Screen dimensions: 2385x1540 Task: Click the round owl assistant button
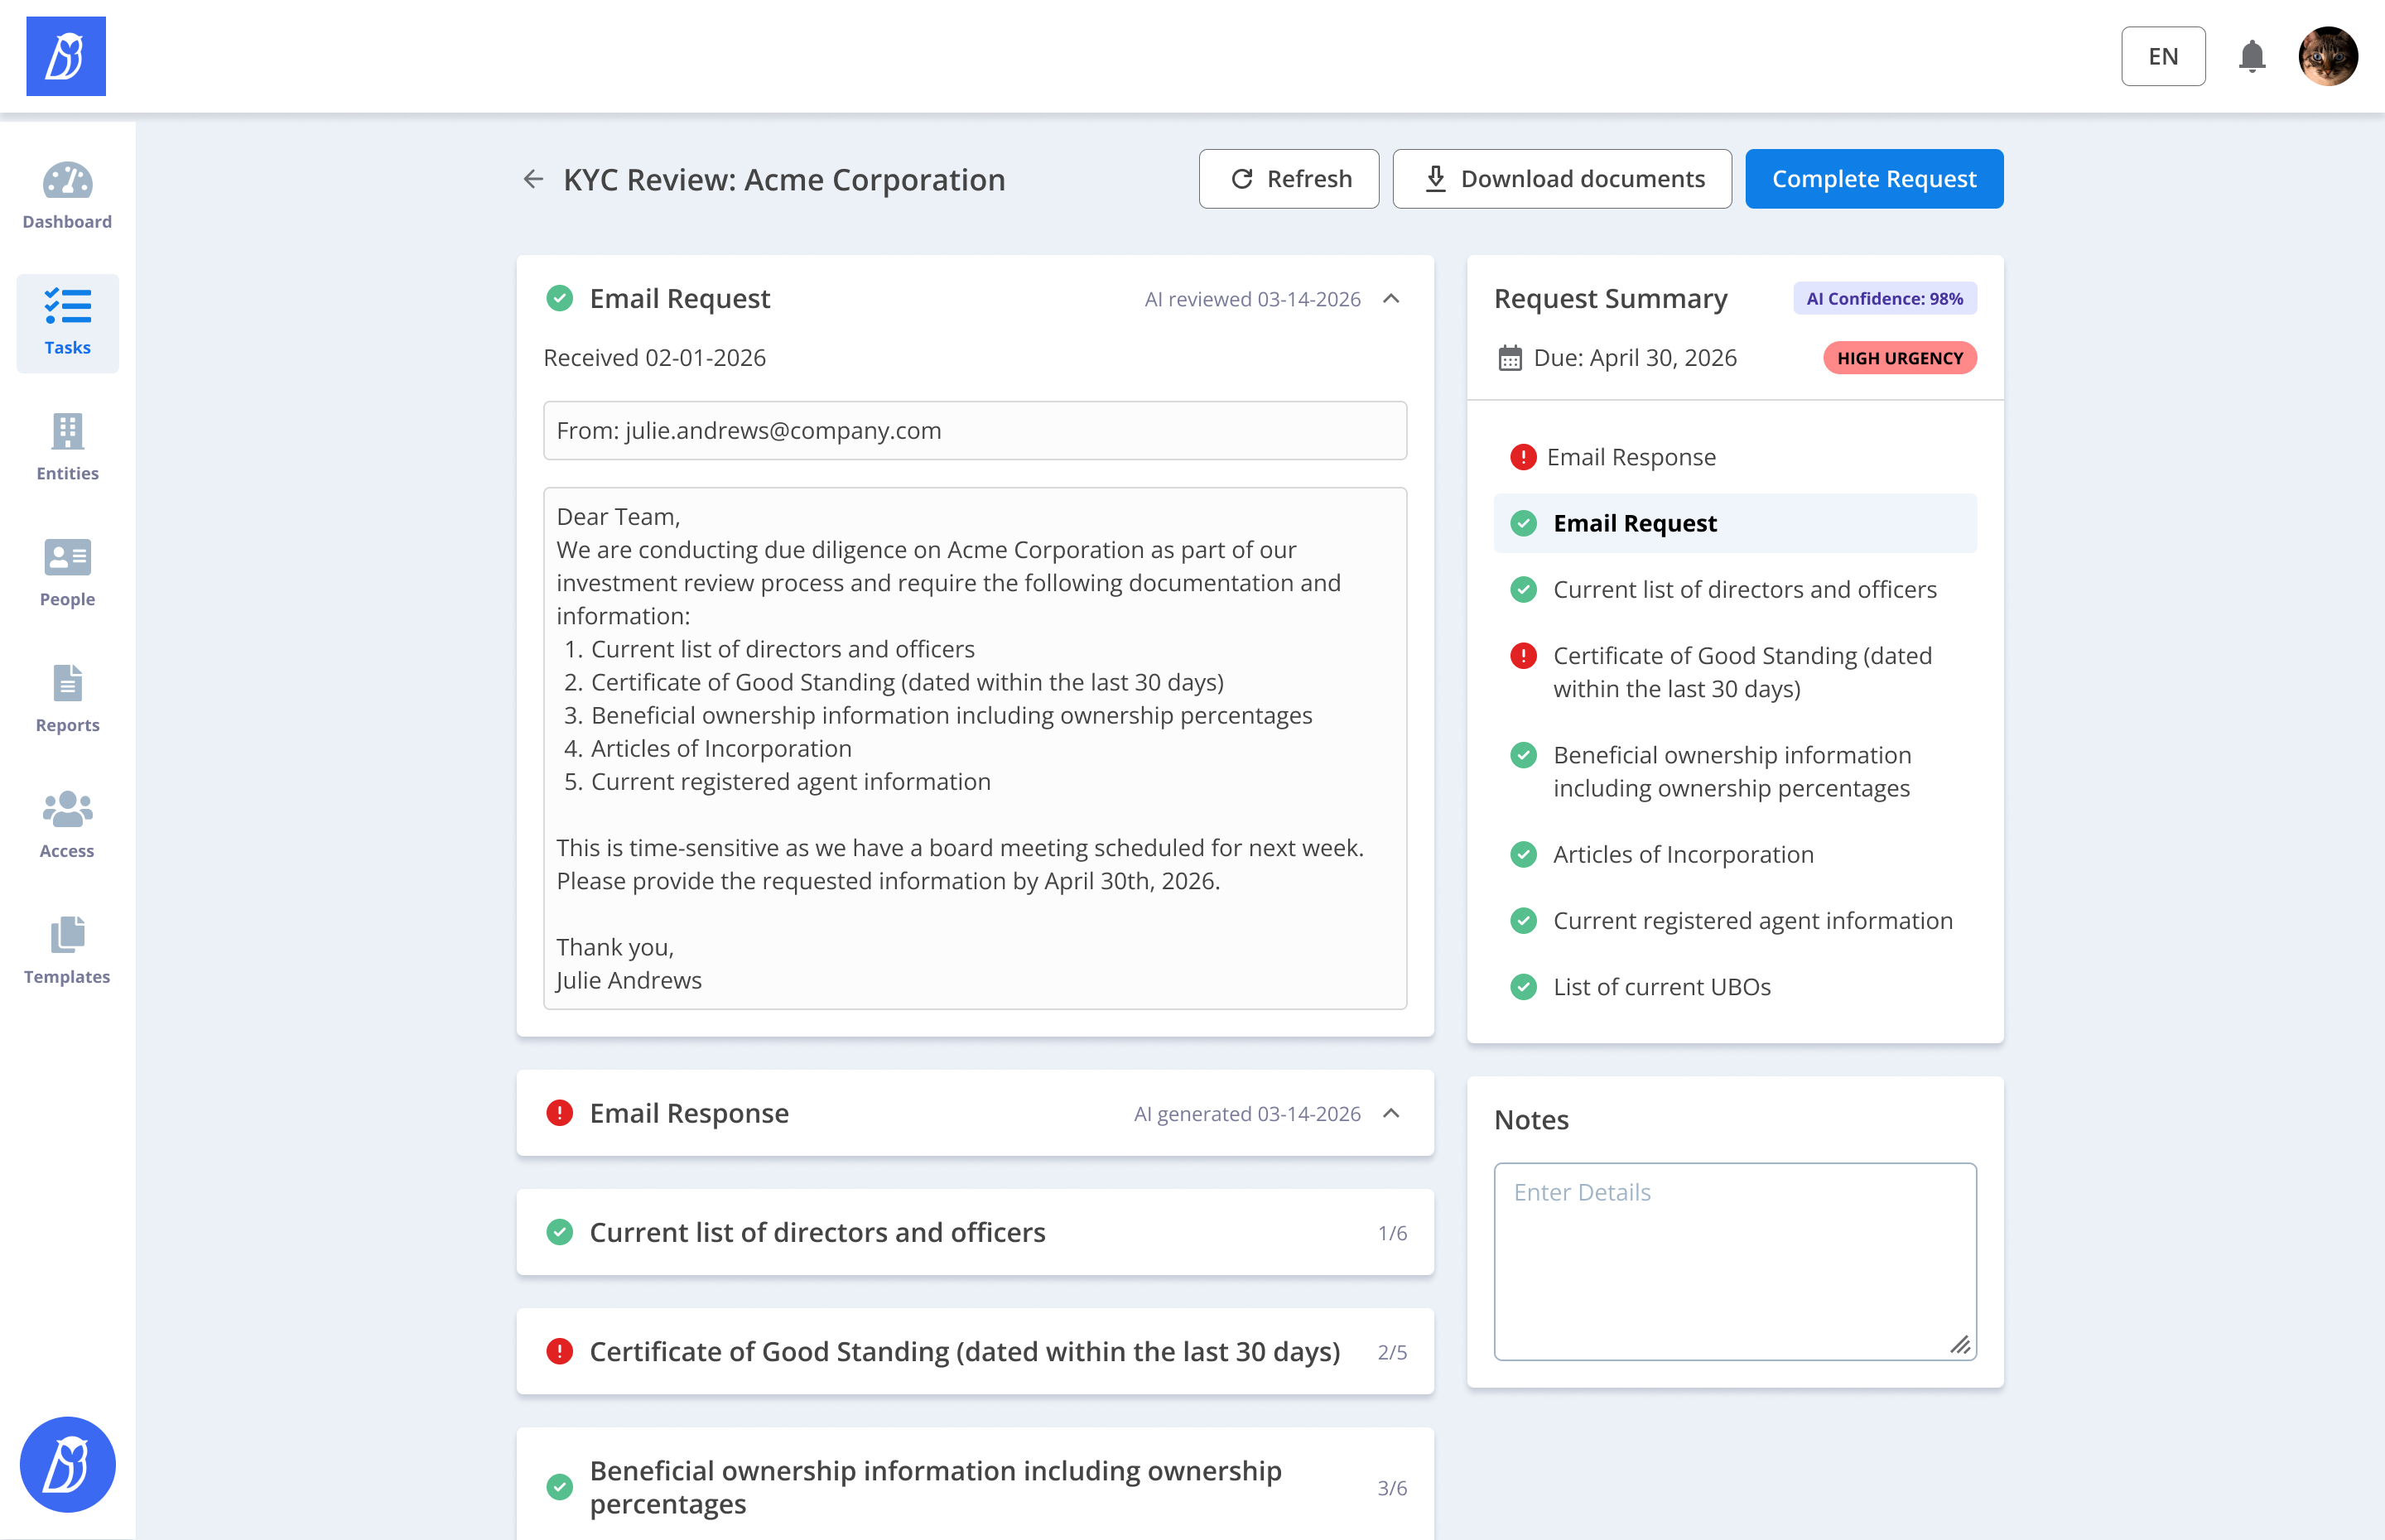(67, 1464)
